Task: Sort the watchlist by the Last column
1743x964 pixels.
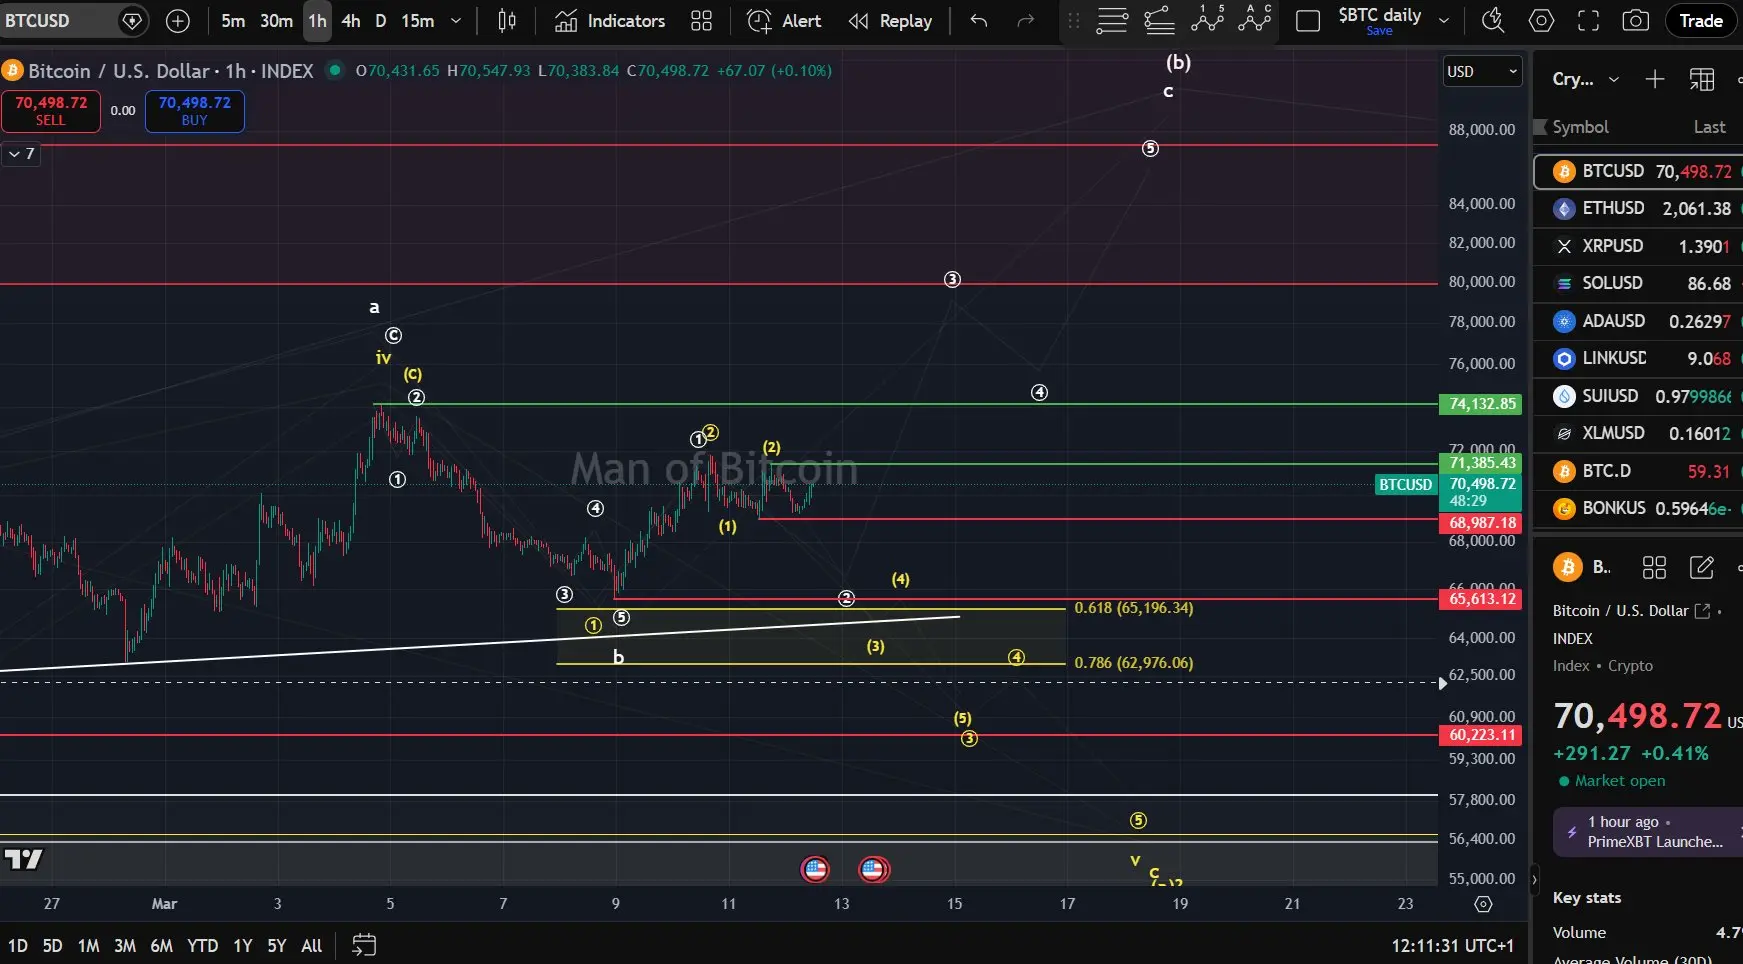Action: (1709, 127)
